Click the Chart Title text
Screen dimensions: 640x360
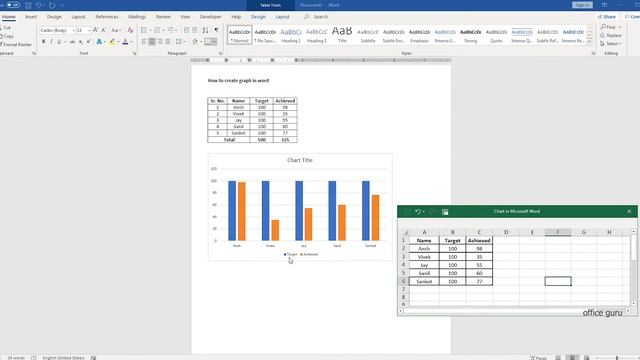tap(300, 160)
